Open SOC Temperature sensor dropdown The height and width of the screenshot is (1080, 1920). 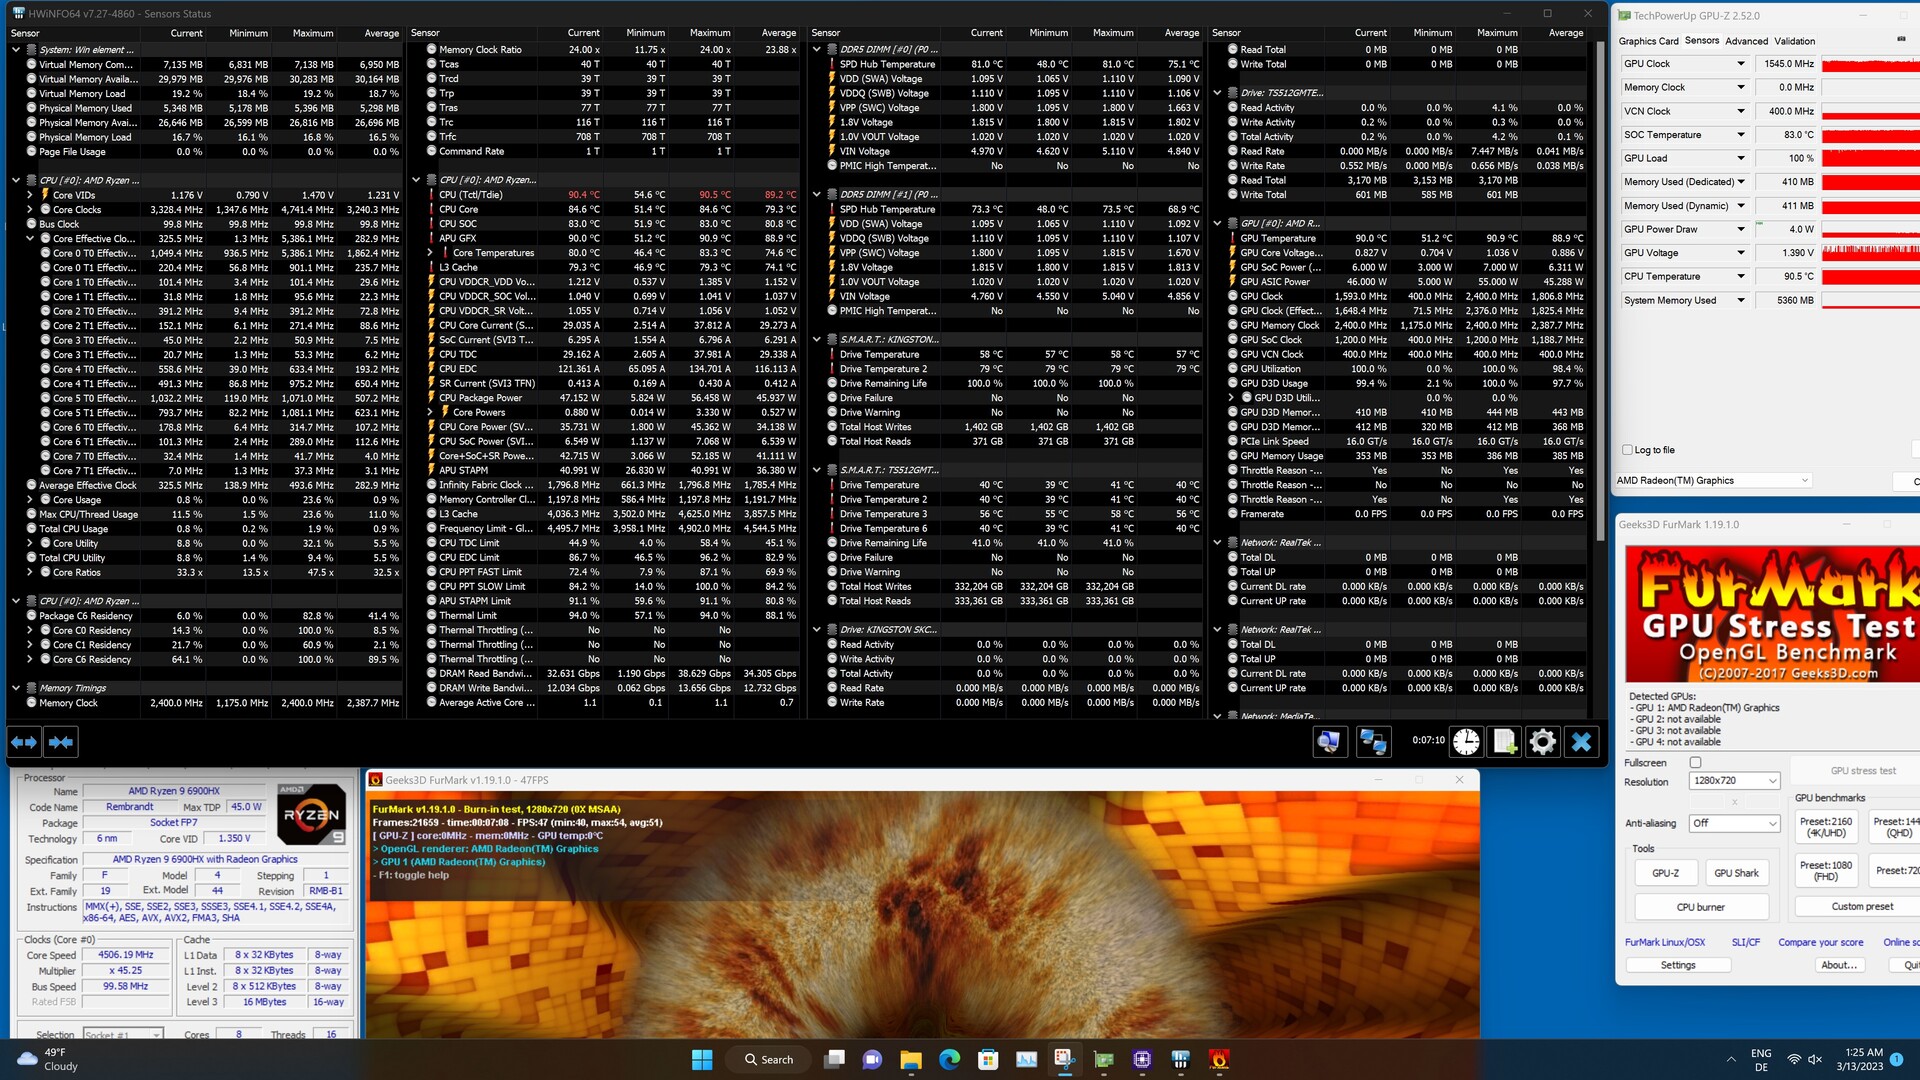pyautogui.click(x=1741, y=134)
